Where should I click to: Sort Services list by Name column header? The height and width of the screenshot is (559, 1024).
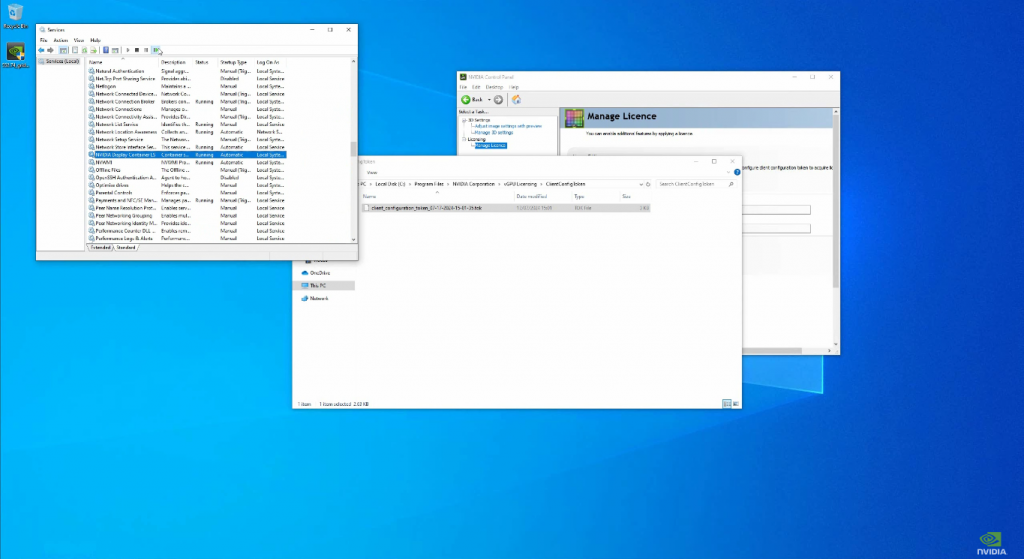[x=122, y=62]
